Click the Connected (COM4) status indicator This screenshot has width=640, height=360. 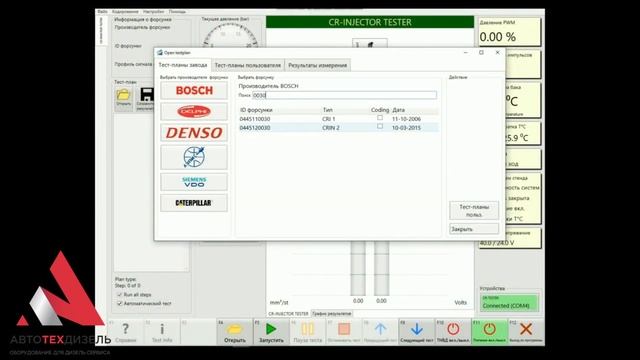tap(509, 303)
